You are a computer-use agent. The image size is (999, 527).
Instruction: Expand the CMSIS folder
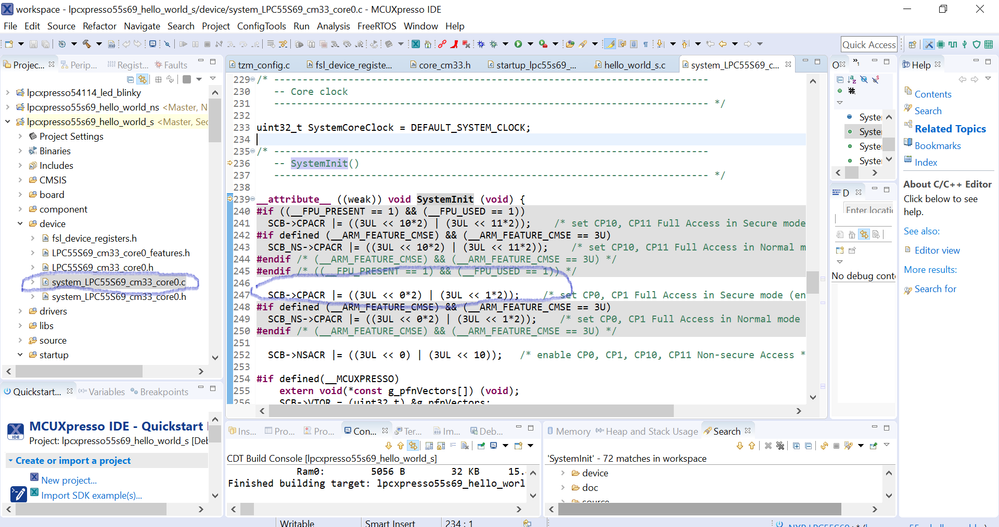(x=20, y=180)
